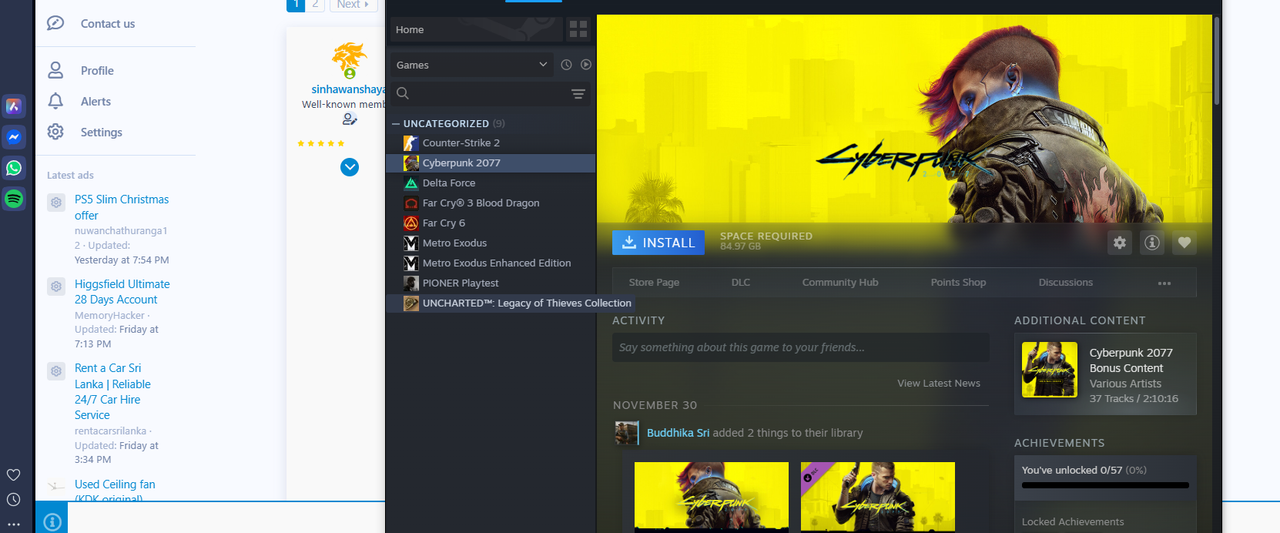The image size is (1280, 533).
Task: Click the blue info icon at the page bottom
Action: [x=52, y=521]
